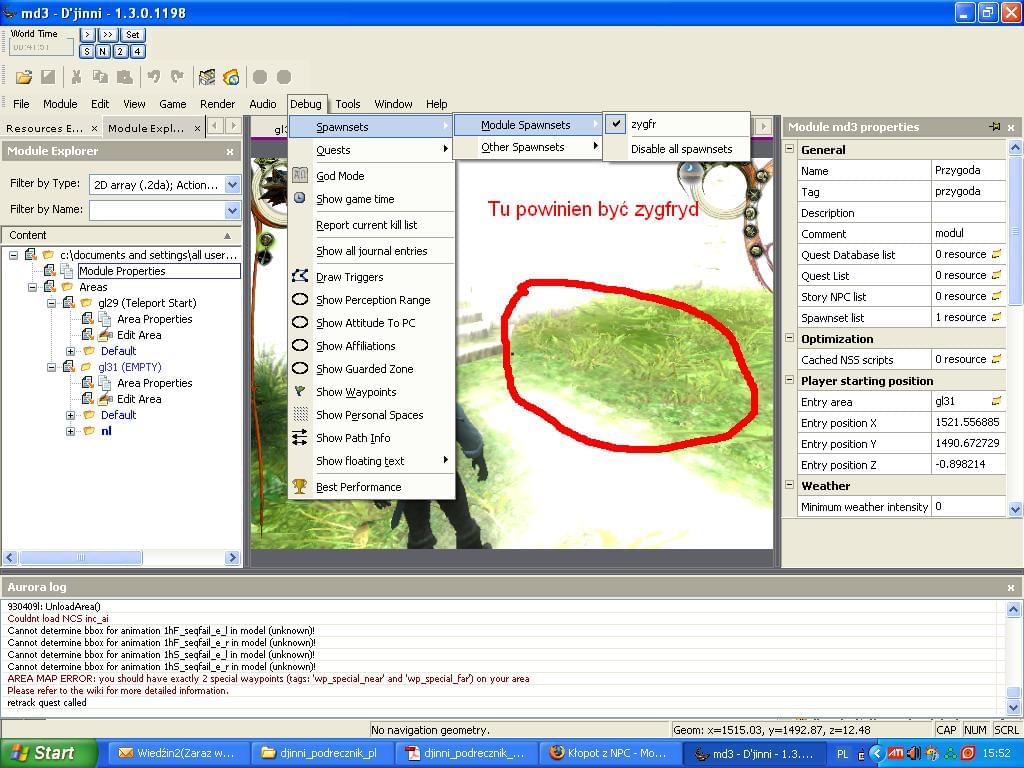
Task: Collapse the gl29 (Teleport Start) tree node
Action: [54, 303]
